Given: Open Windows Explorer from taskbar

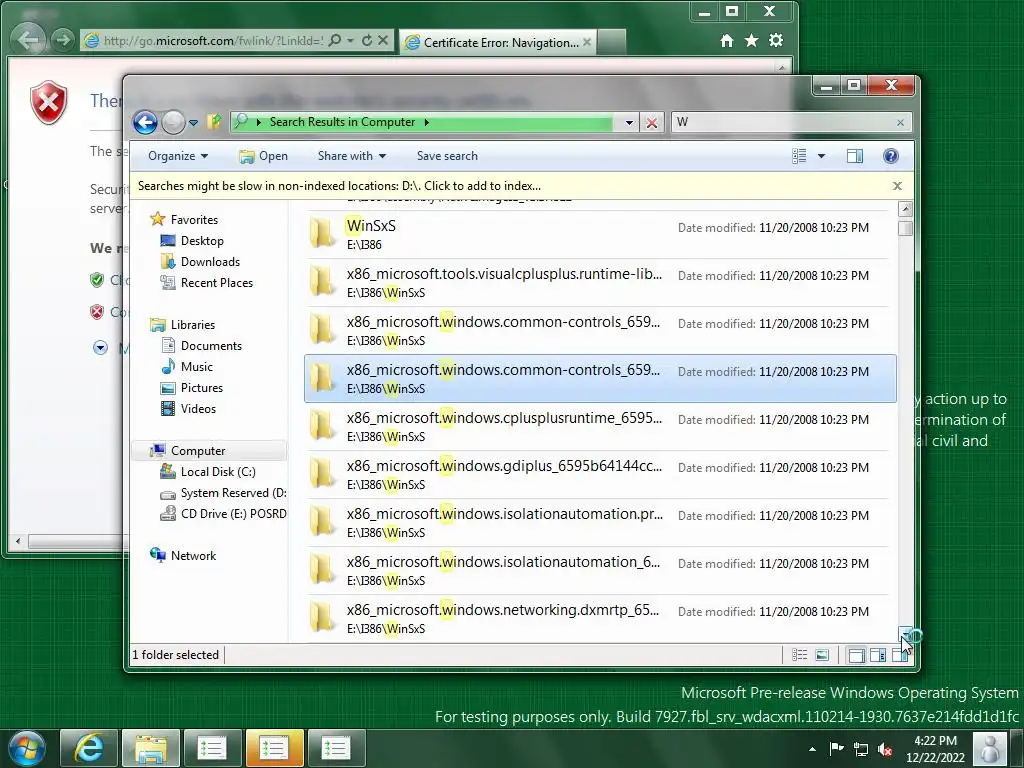Looking at the screenshot, I should point(150,748).
